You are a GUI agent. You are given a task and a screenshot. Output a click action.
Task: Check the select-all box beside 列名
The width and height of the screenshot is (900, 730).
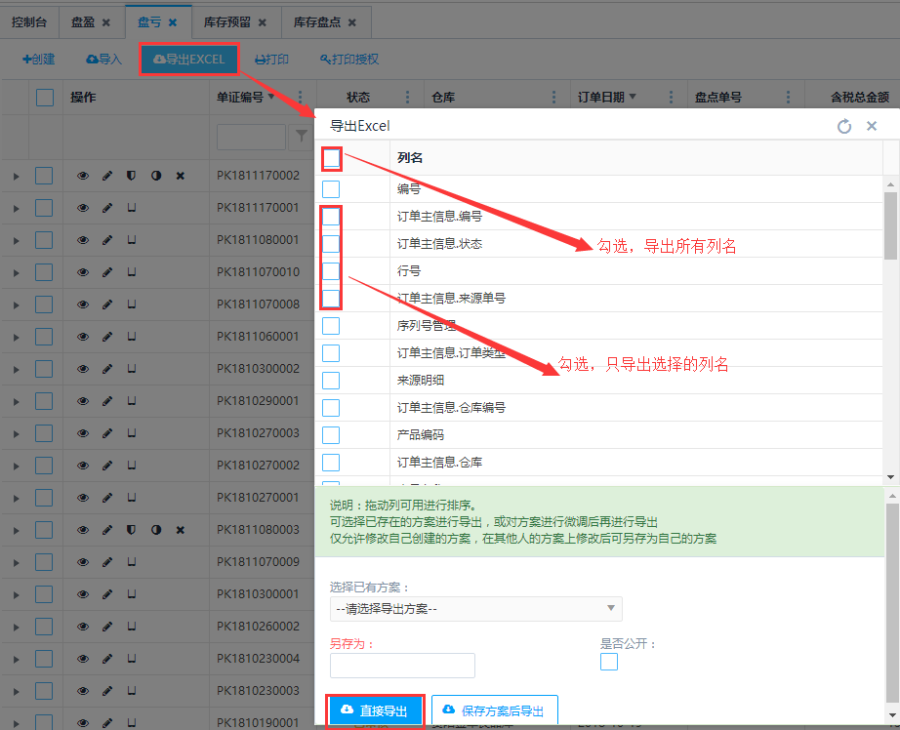[x=332, y=158]
